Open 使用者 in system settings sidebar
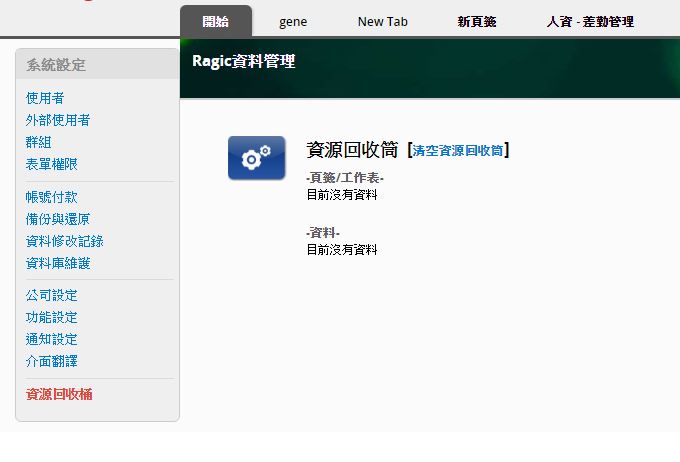This screenshot has width=680, height=462. (x=45, y=98)
